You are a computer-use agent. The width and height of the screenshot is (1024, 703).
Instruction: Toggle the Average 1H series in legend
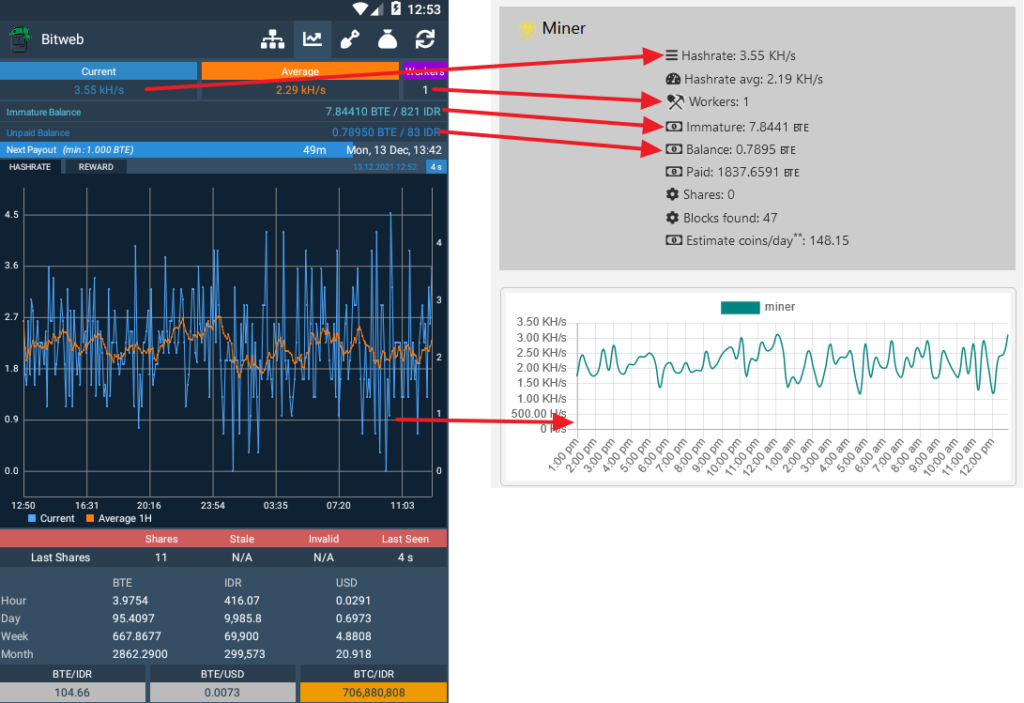click(118, 519)
